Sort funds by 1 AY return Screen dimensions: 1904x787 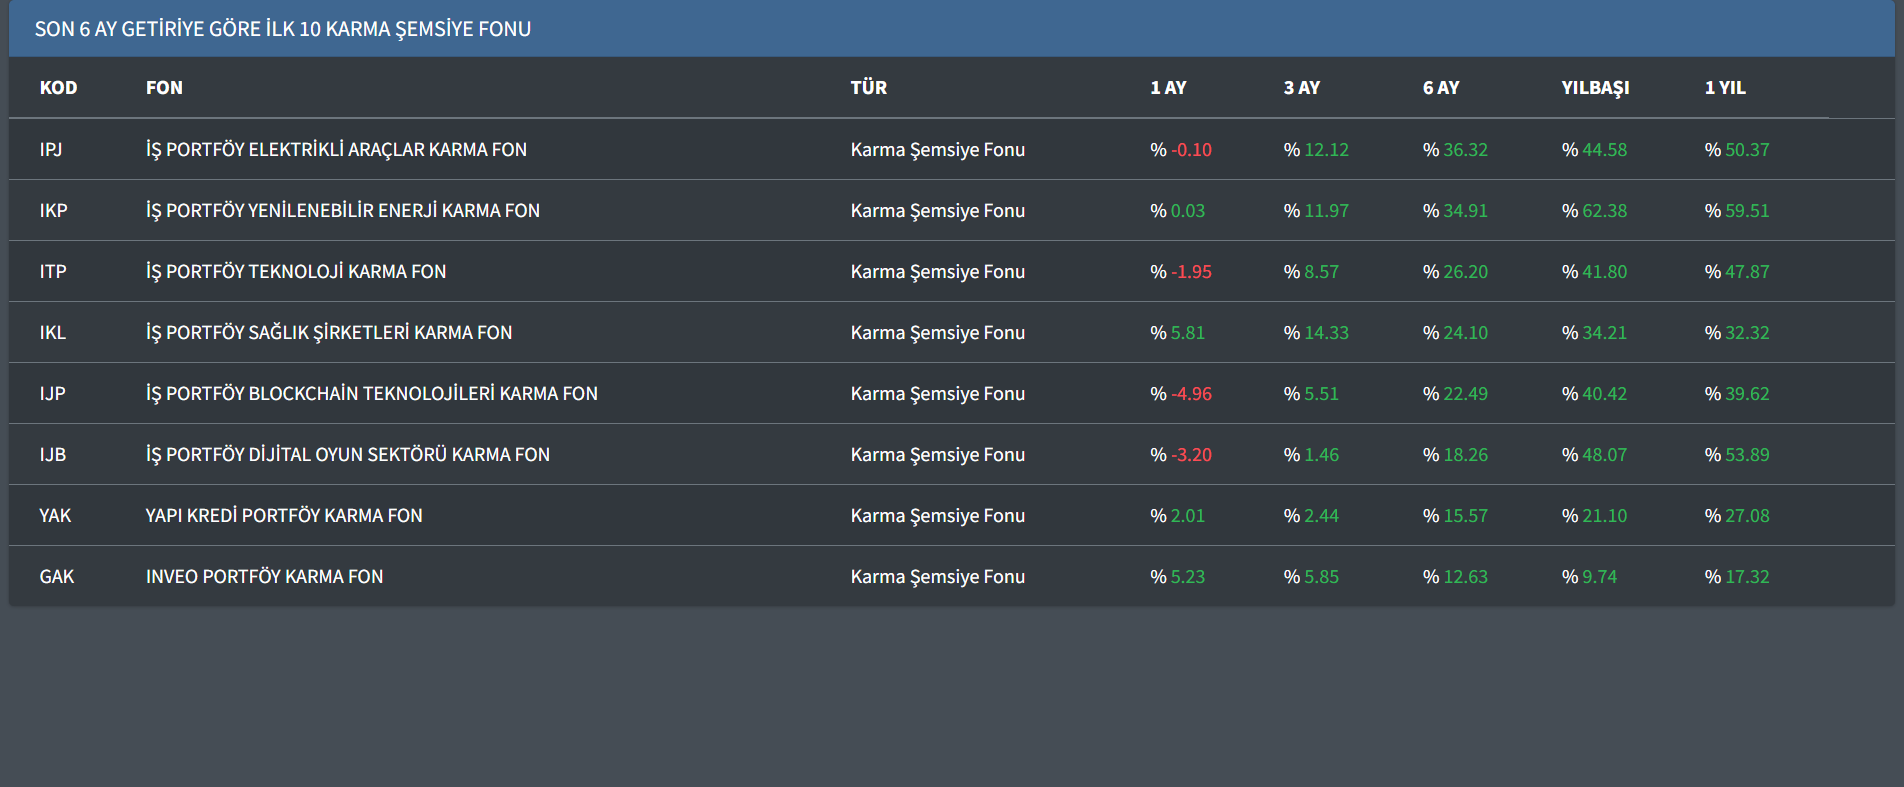(x=1168, y=88)
